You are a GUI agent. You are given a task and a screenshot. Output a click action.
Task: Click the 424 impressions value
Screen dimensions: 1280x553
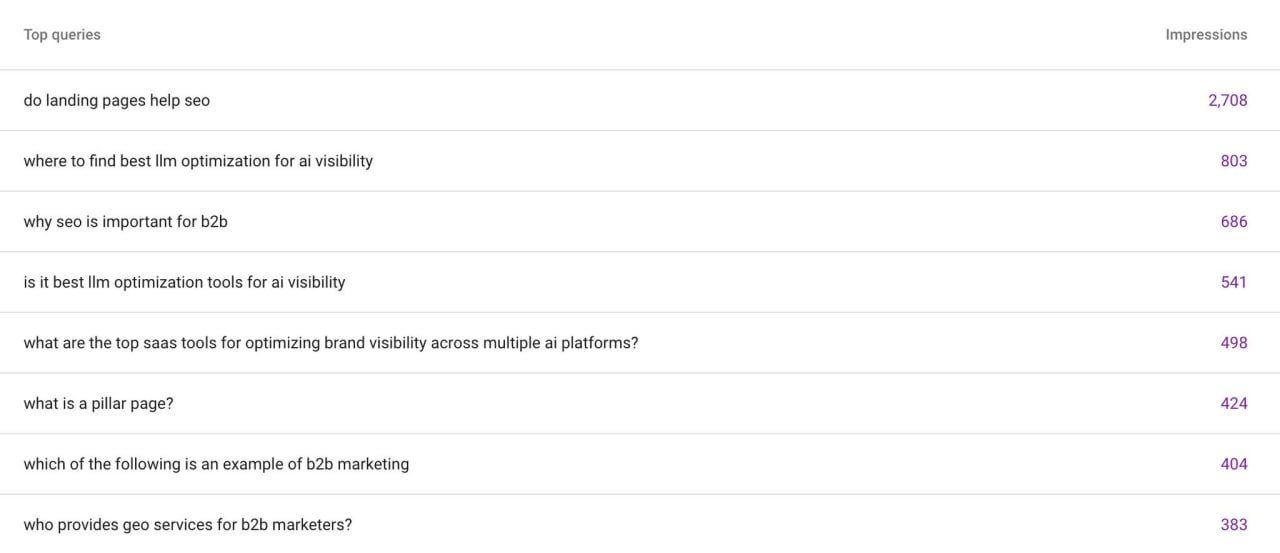(x=1233, y=404)
